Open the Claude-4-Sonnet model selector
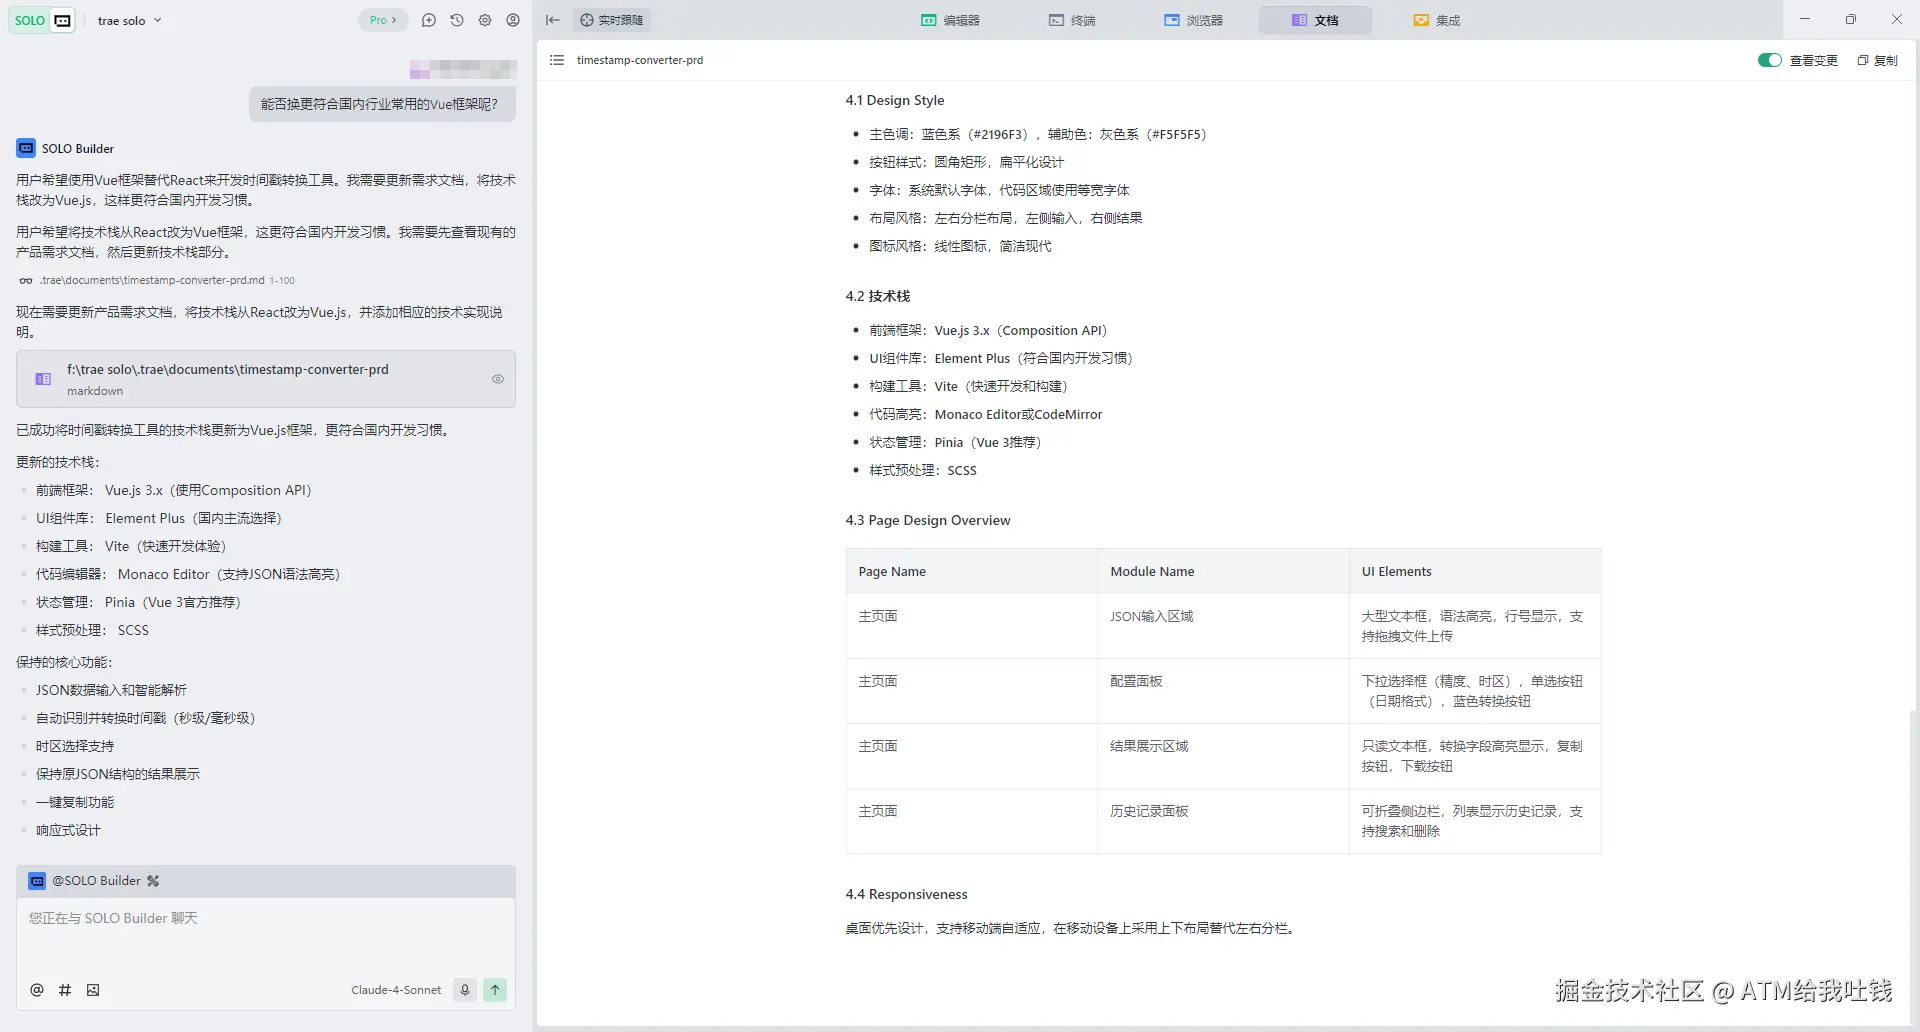This screenshot has width=1920, height=1032. point(396,990)
